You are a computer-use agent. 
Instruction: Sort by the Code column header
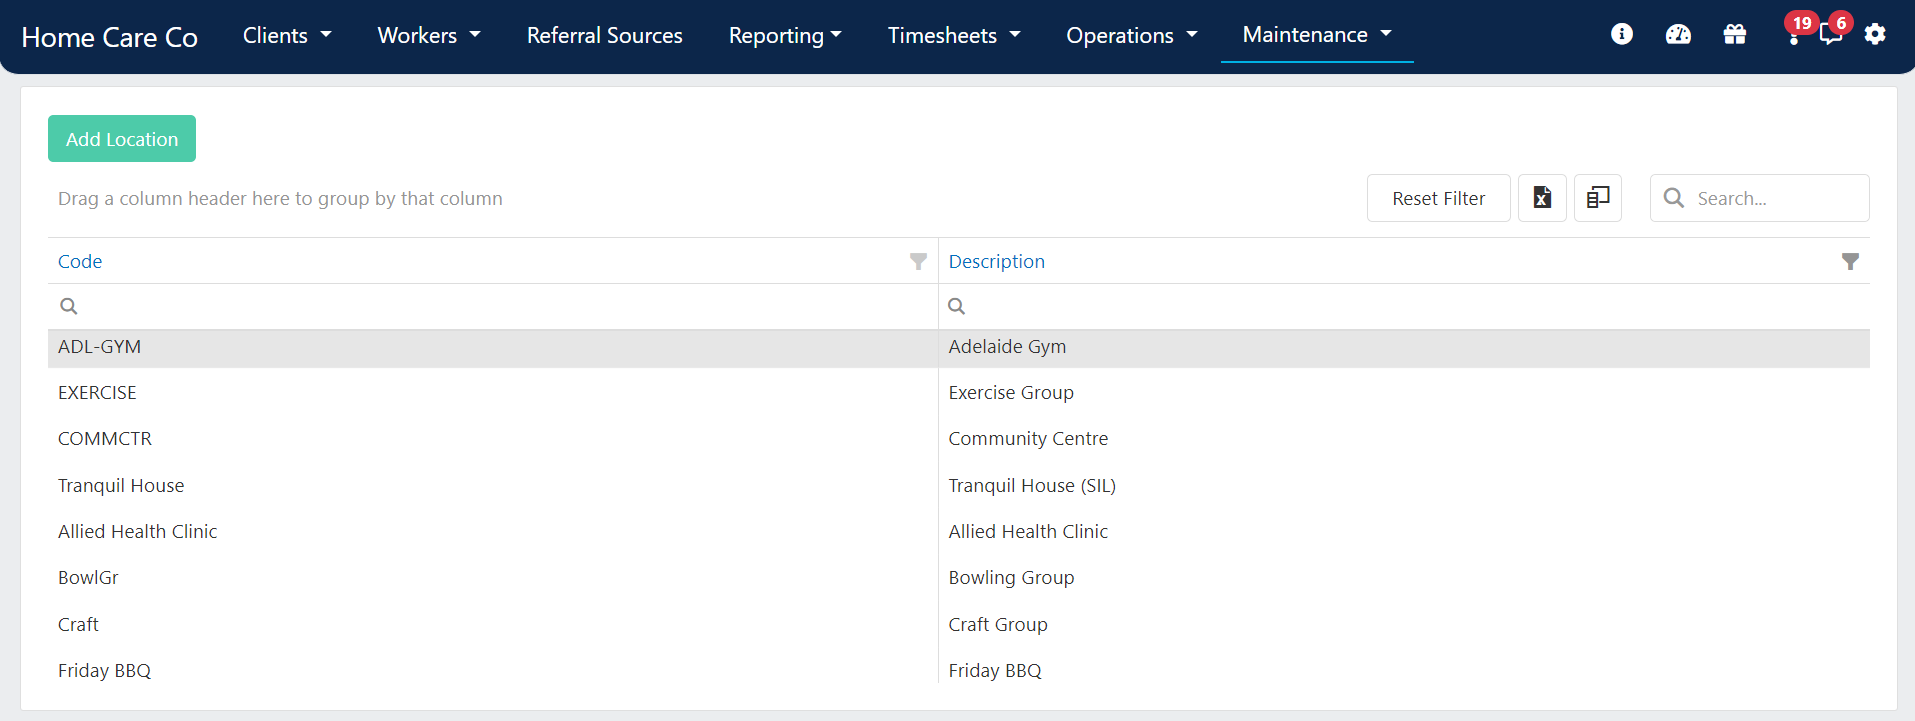(80, 261)
